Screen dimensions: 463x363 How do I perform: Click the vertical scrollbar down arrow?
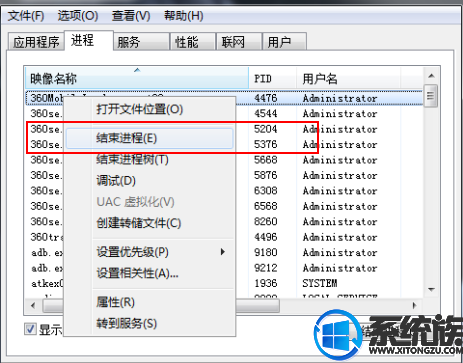[x=431, y=289]
